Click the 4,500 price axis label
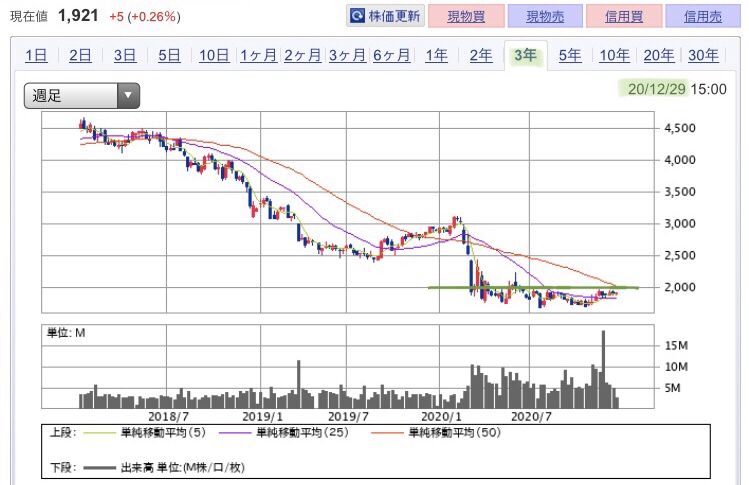The image size is (749, 485). 680,128
